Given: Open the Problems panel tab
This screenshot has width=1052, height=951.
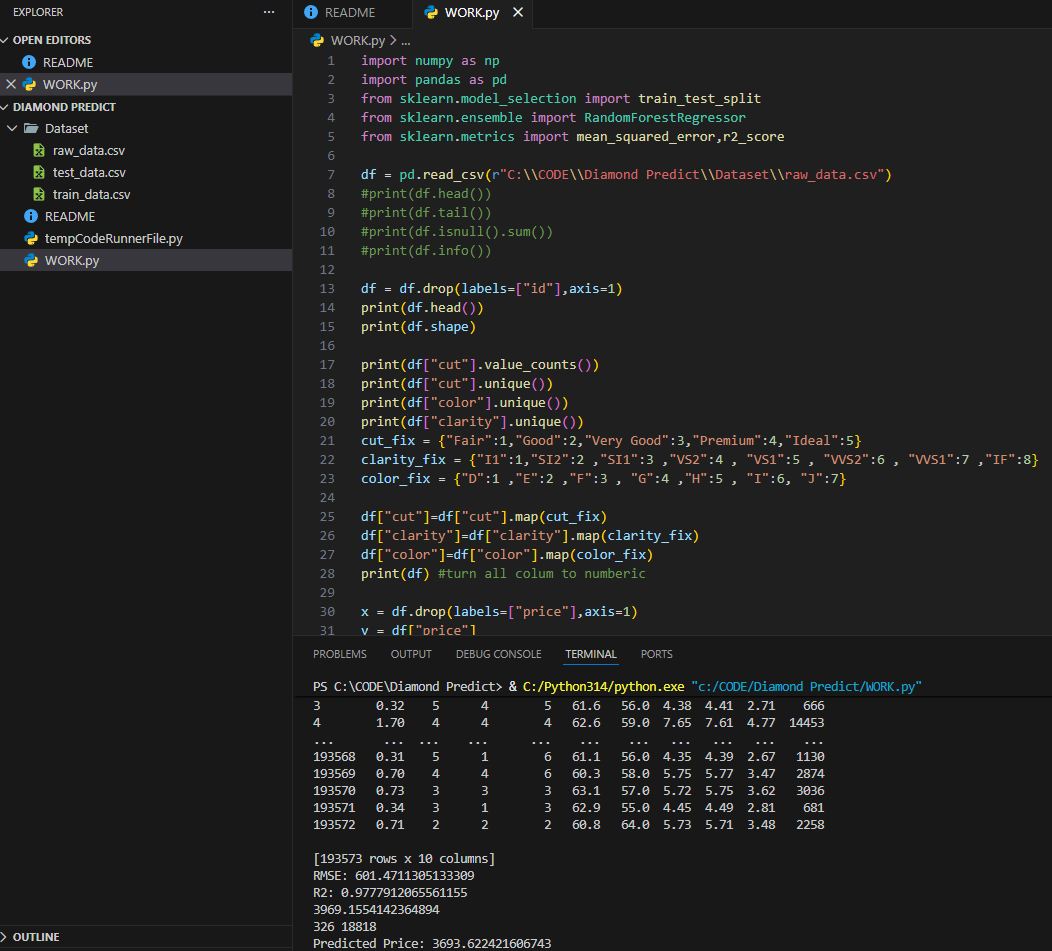Looking at the screenshot, I should point(339,654).
